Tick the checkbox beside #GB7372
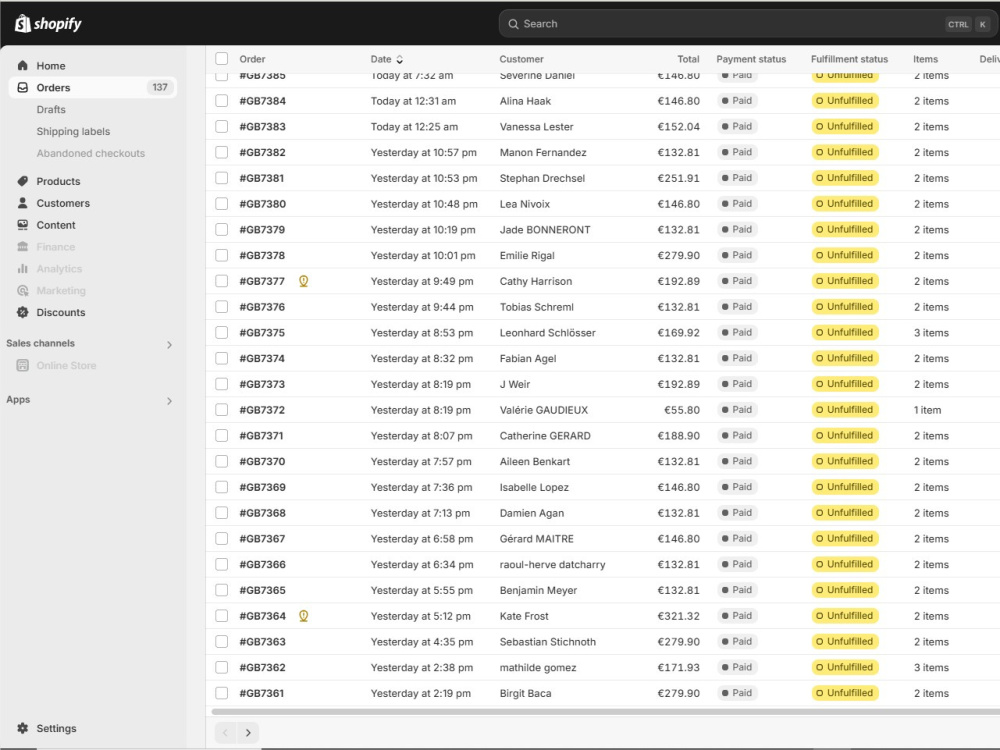Screen dimensions: 1000x750 [x=221, y=410]
